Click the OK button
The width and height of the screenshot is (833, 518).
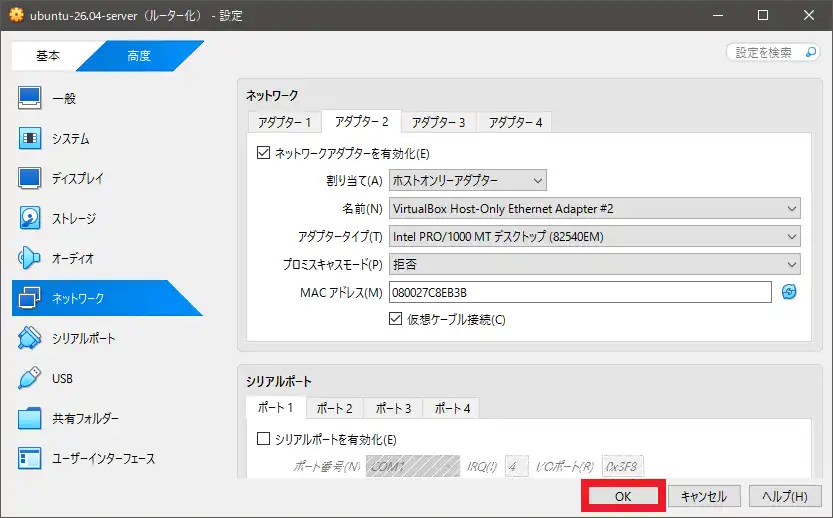click(x=623, y=496)
